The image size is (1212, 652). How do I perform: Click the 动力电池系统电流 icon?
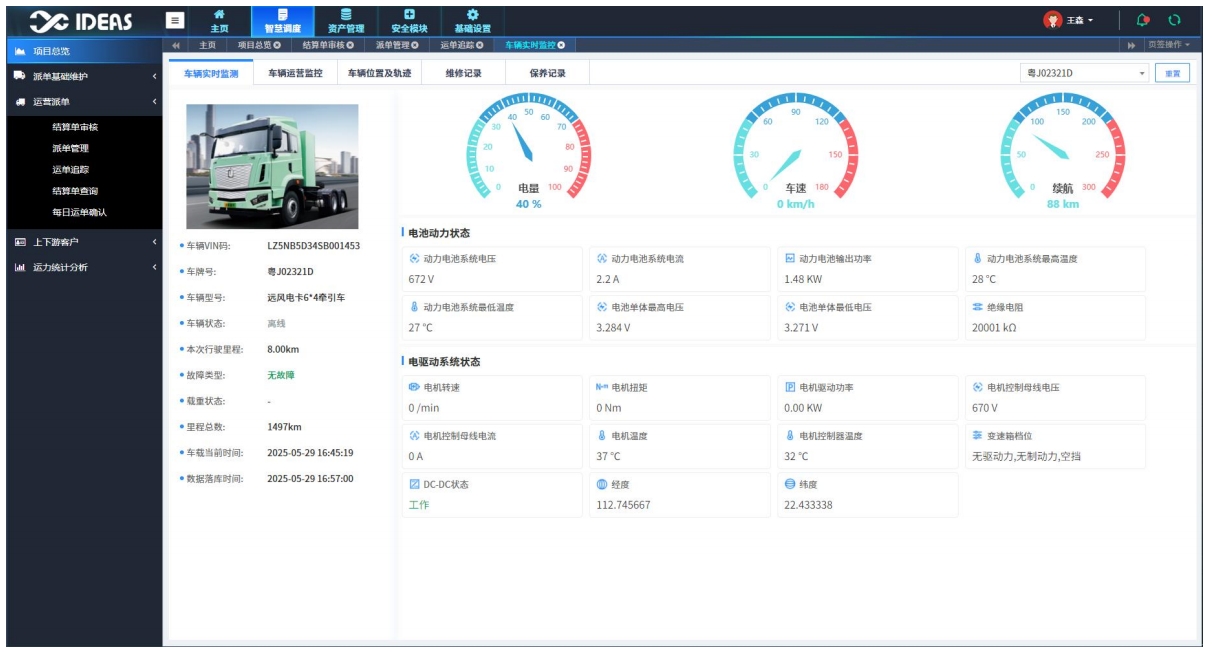[x=602, y=259]
